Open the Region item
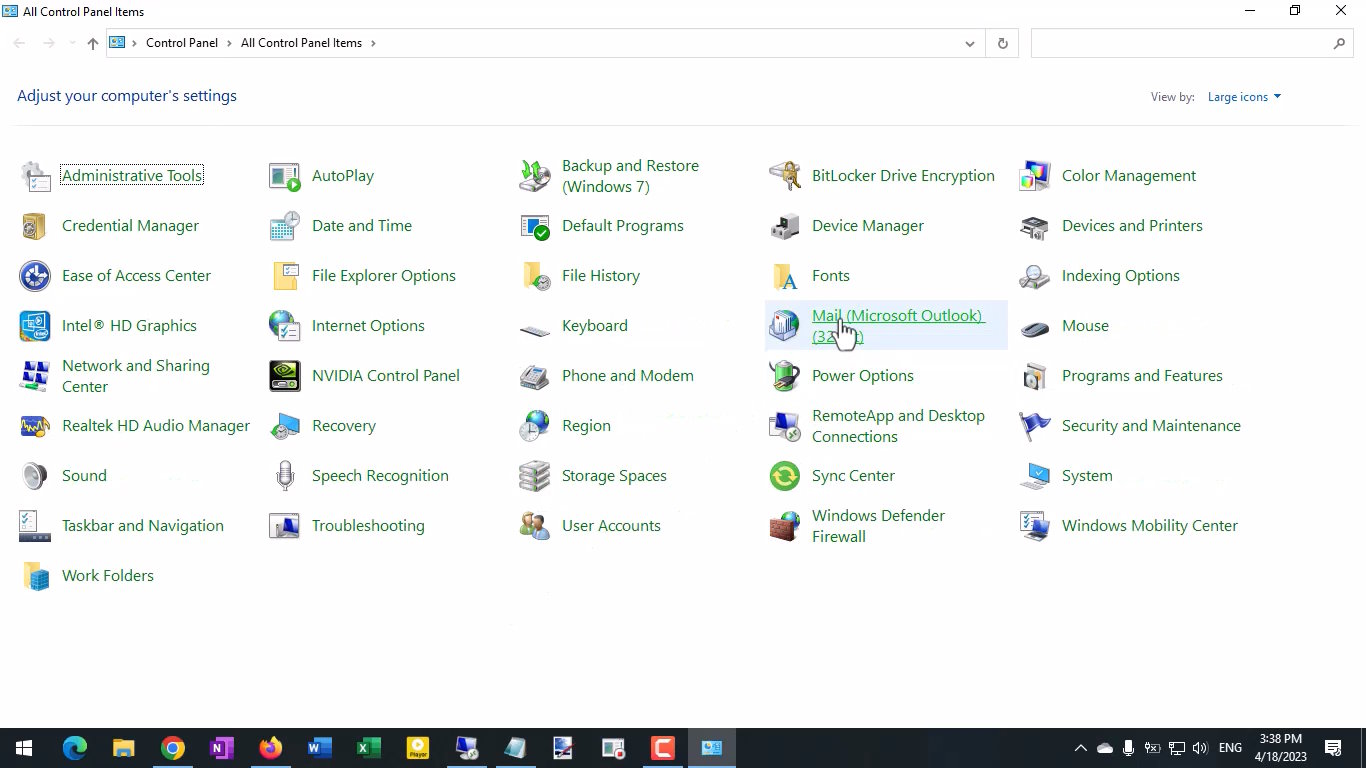The width and height of the screenshot is (1366, 768). coord(565,426)
